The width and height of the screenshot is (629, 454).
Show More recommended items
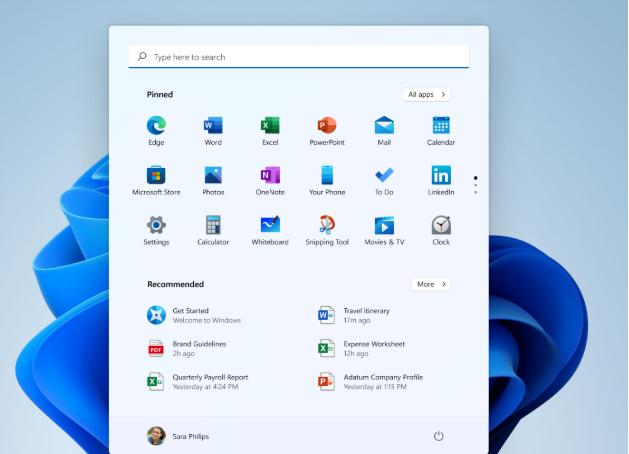coord(431,284)
